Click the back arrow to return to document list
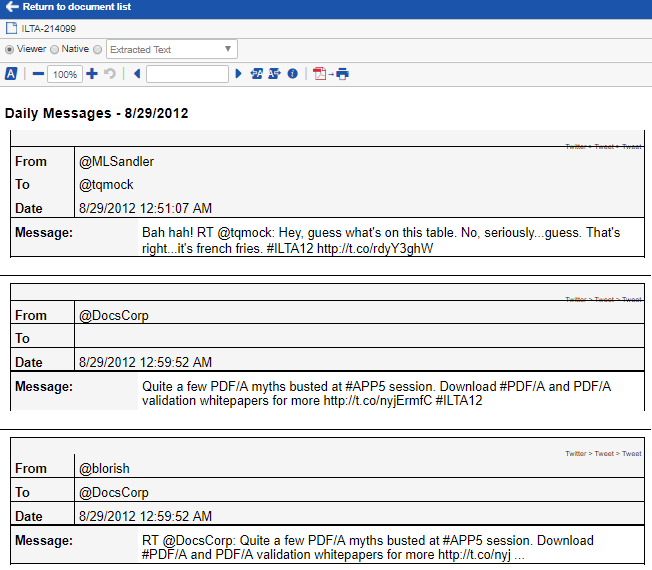The height and width of the screenshot is (570, 652). click(x=11, y=7)
